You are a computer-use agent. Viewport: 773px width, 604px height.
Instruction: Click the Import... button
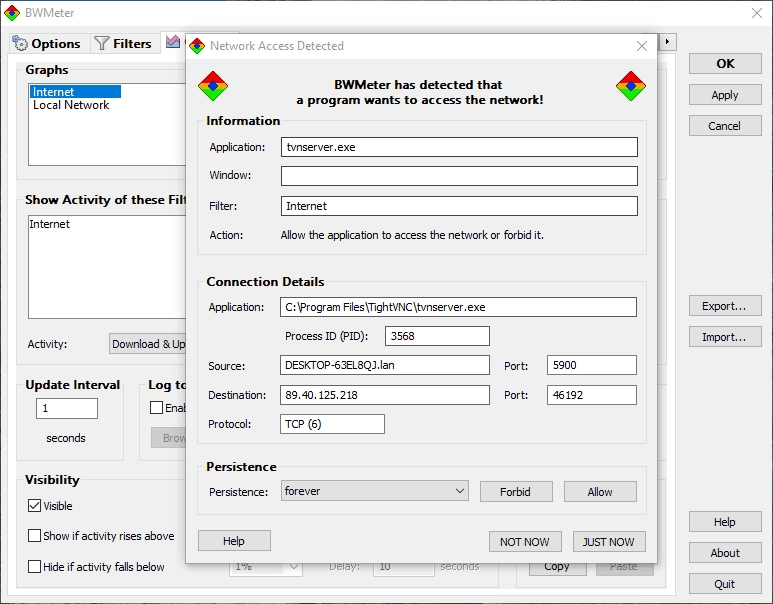coord(725,337)
